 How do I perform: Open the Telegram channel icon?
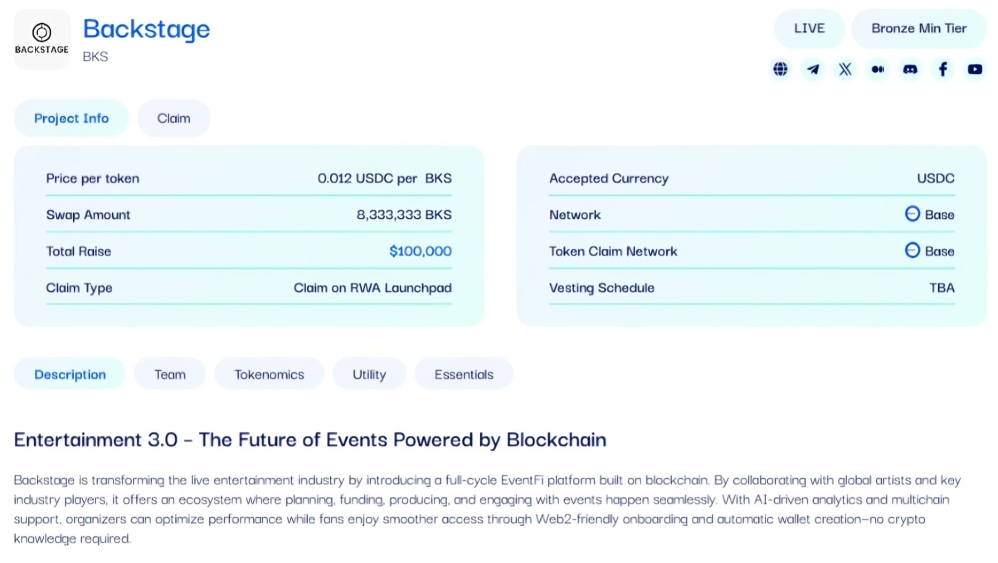813,69
